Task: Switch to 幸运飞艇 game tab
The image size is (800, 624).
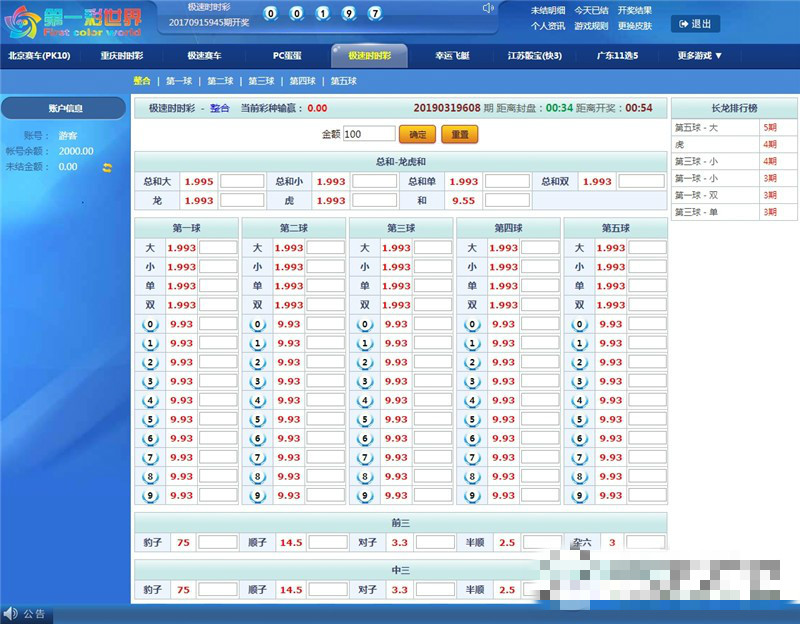Action: pos(452,56)
